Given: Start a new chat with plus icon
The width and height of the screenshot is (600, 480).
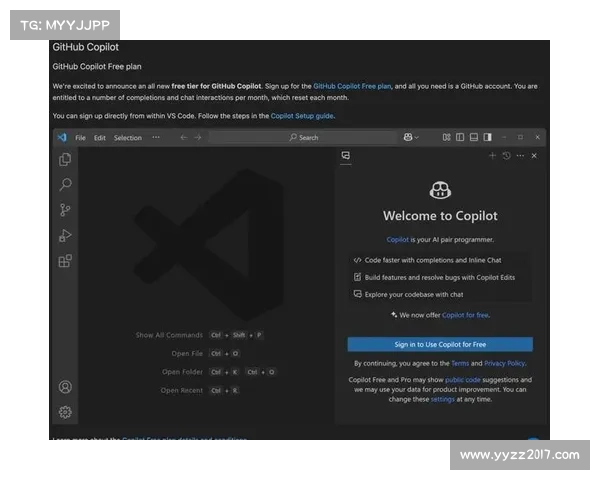Looking at the screenshot, I should 492,156.
